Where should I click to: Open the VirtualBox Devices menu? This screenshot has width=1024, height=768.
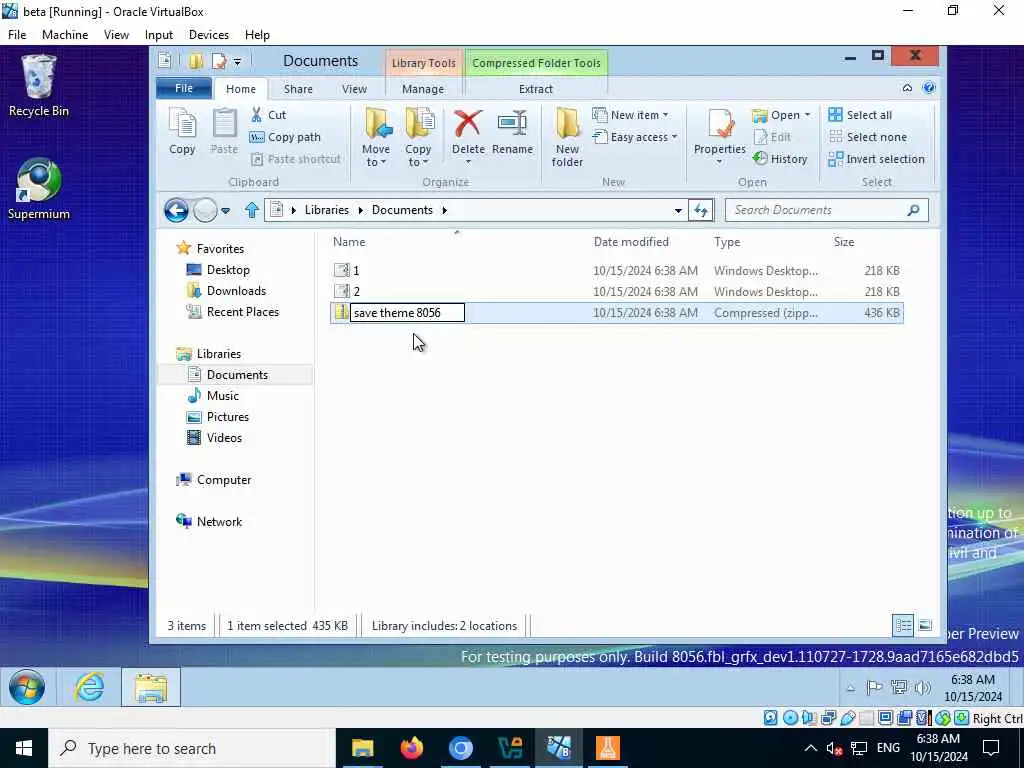pyautogui.click(x=208, y=35)
